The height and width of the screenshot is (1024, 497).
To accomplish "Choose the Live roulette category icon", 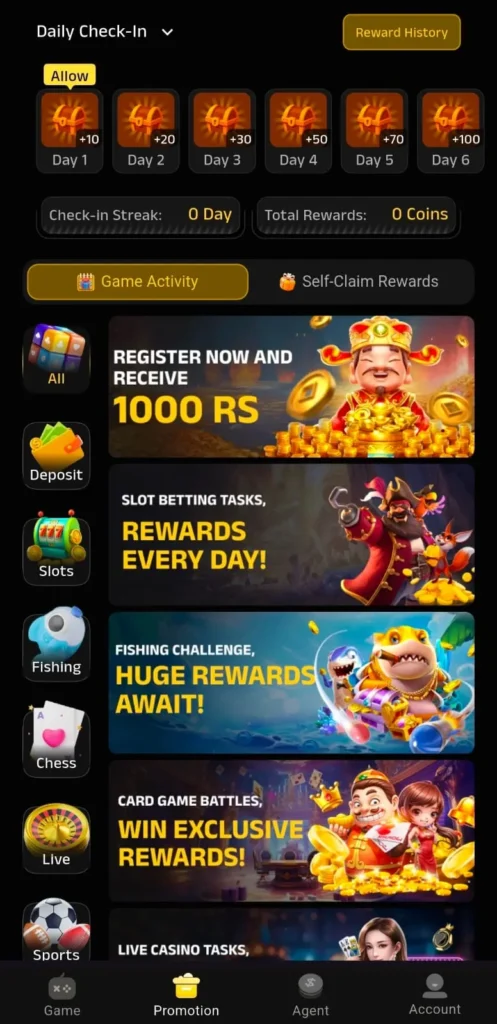I will (x=56, y=839).
